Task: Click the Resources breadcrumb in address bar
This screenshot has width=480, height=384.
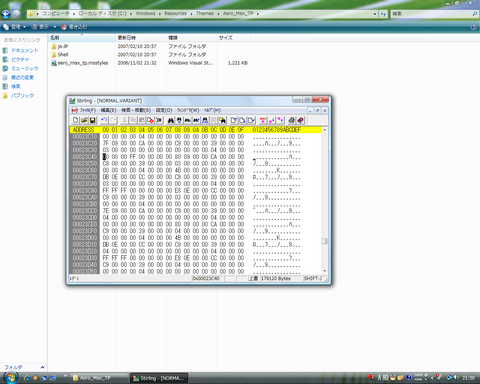Action: [175, 13]
